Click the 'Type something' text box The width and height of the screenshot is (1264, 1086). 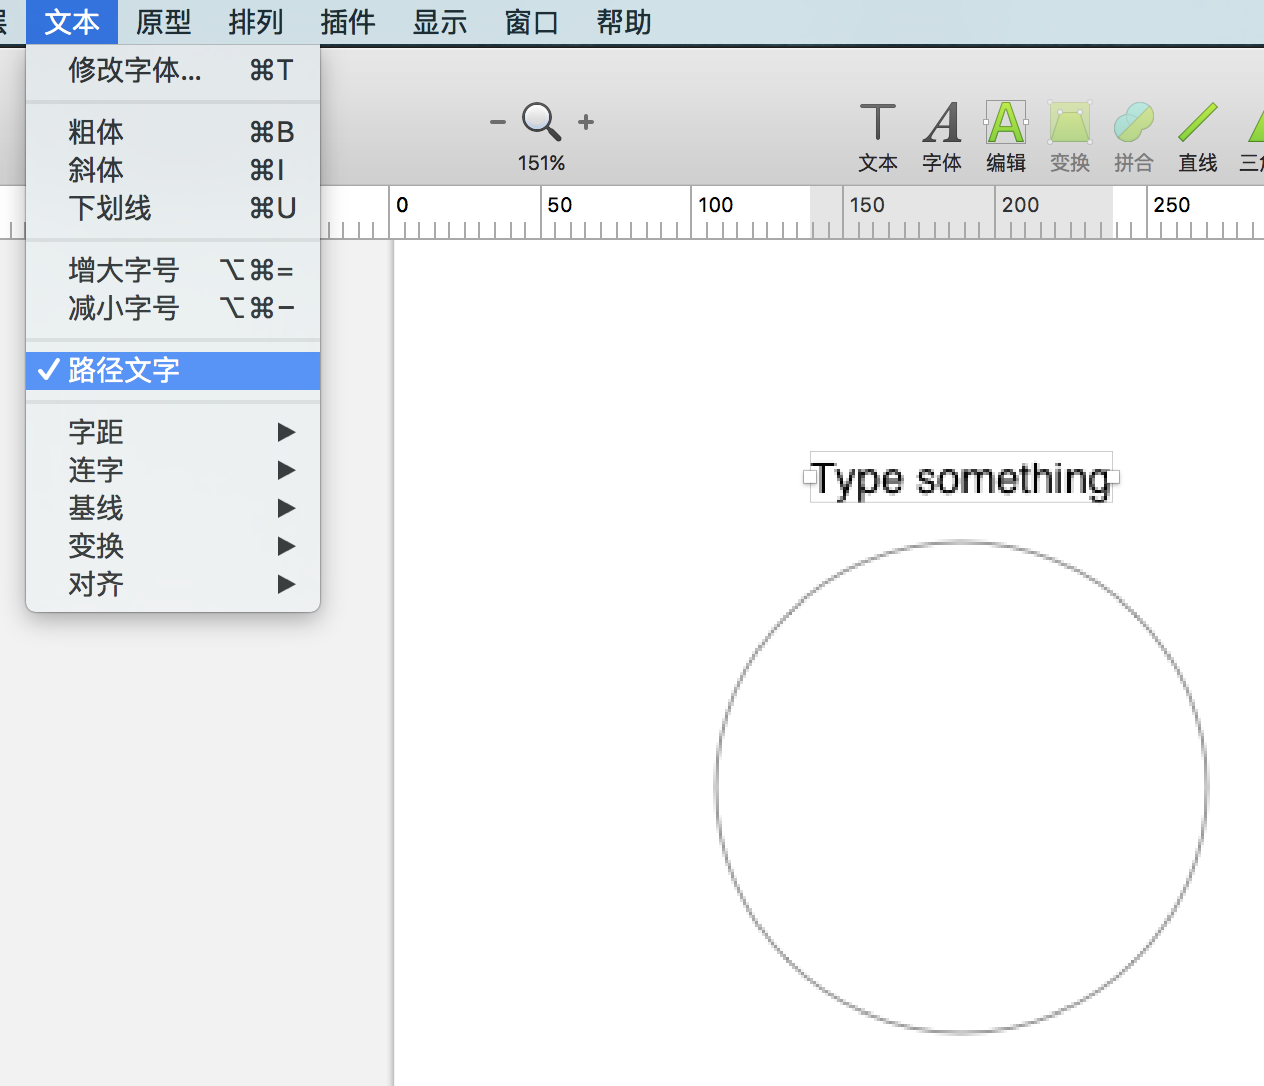[960, 479]
